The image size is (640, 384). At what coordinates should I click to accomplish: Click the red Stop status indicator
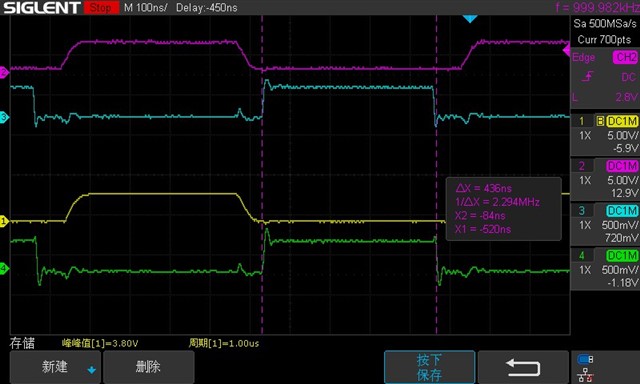click(101, 7)
